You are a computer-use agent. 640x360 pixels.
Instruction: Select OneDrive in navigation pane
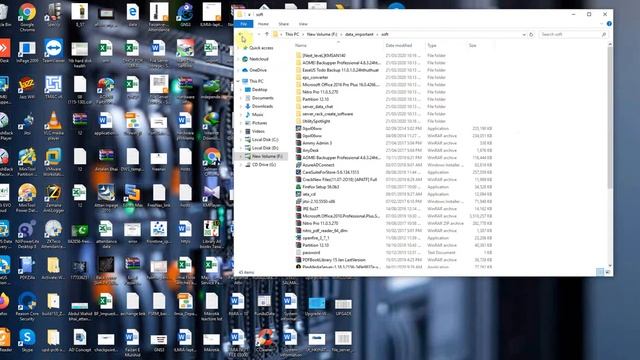[254, 70]
